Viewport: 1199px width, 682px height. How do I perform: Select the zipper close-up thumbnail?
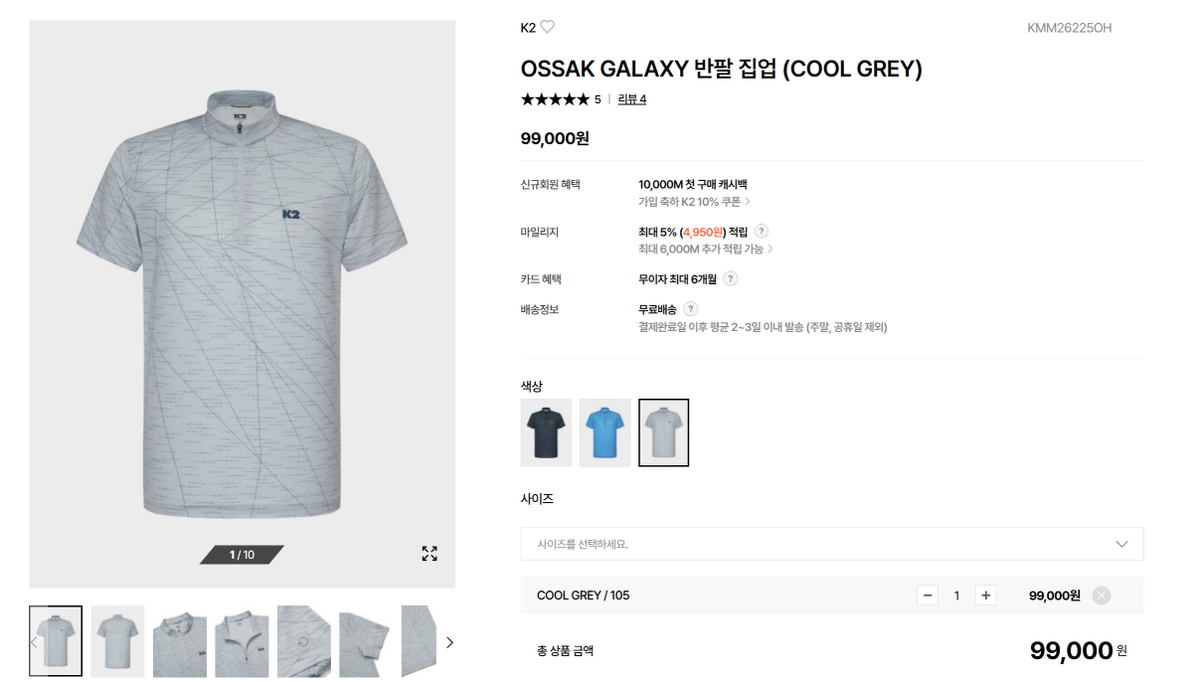point(242,641)
